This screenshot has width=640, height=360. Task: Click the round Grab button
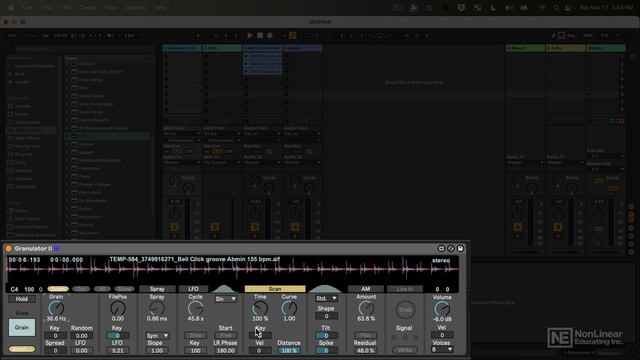(x=405, y=310)
